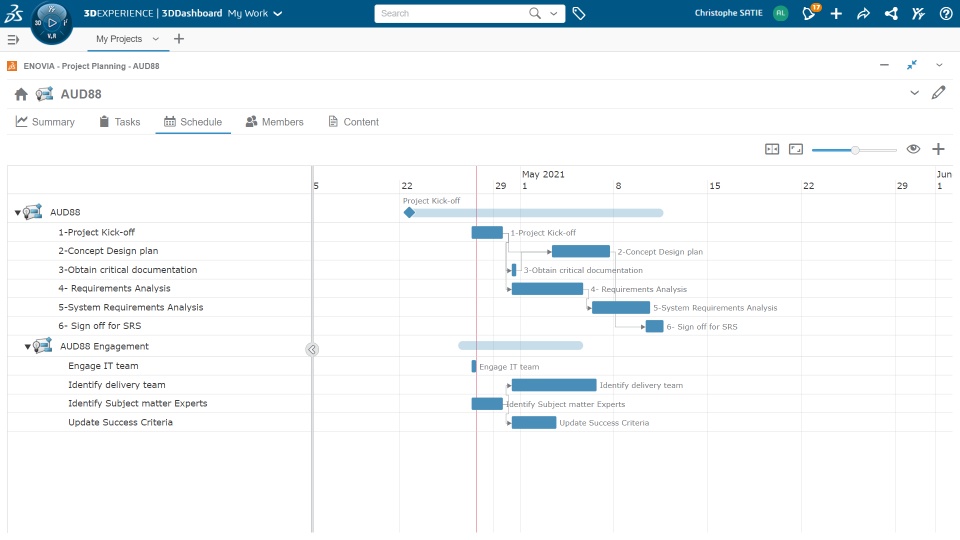Viewport: 960px width, 540px height.
Task: Click the AUD88 root row project icon
Action: [32, 212]
